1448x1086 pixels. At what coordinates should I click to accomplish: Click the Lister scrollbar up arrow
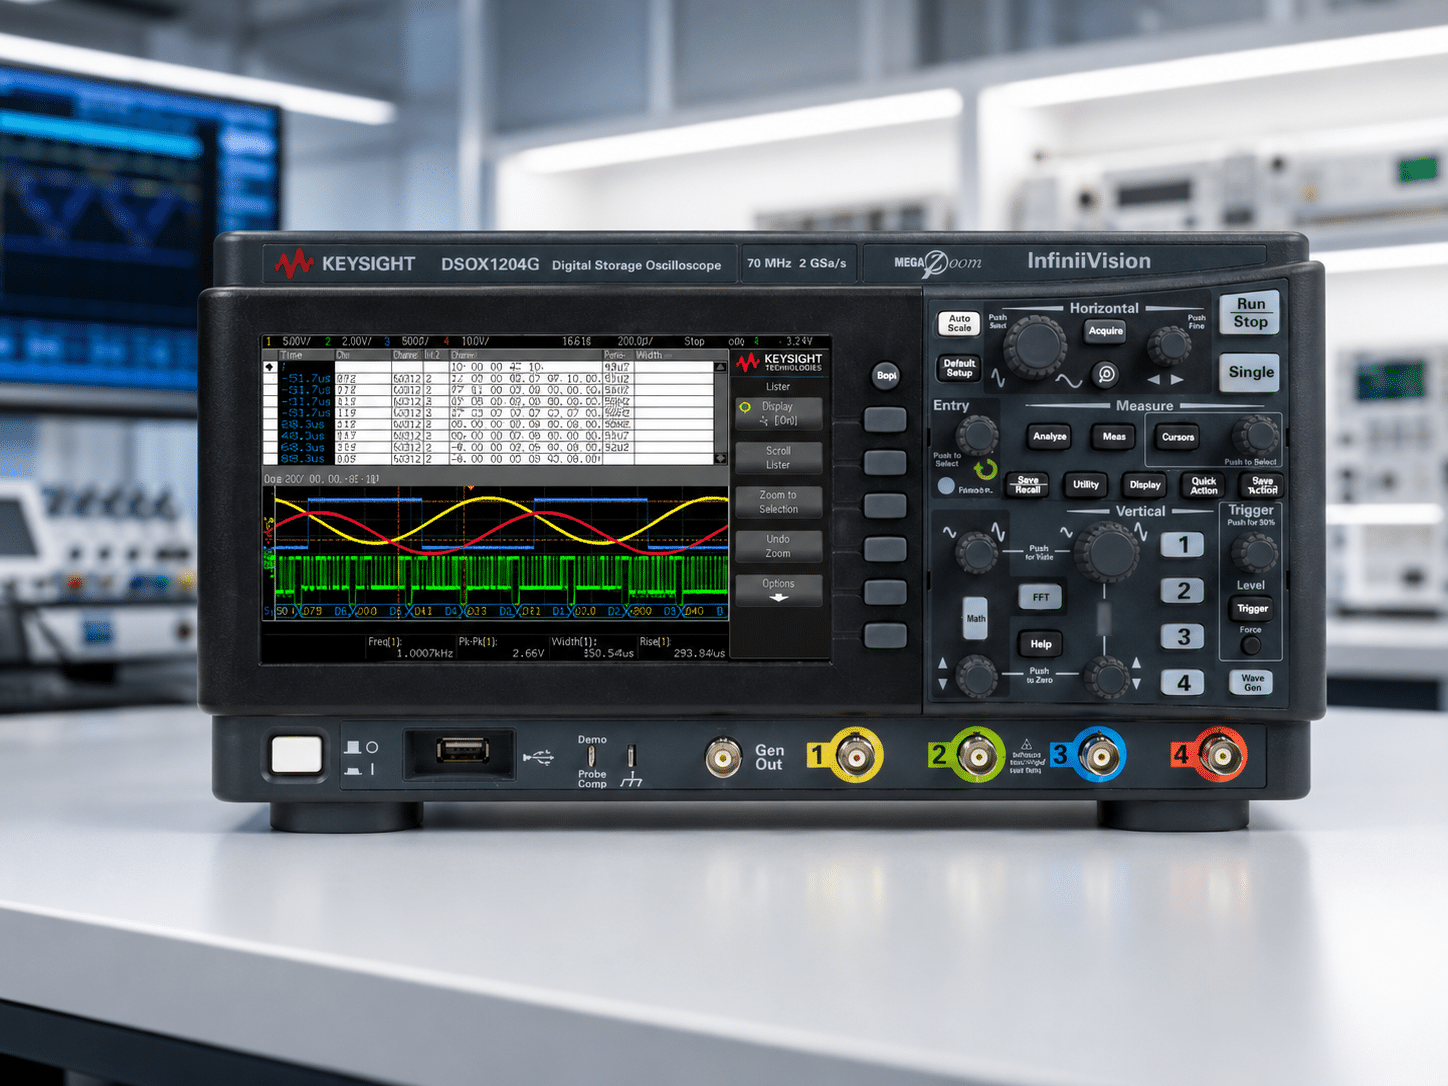[x=720, y=367]
